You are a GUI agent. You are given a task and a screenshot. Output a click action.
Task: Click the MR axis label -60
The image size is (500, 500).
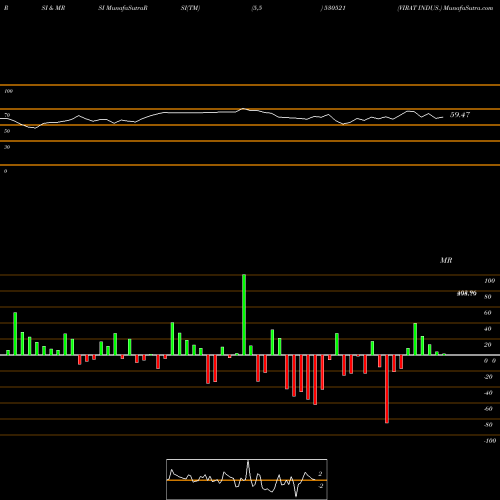(x=488, y=409)
